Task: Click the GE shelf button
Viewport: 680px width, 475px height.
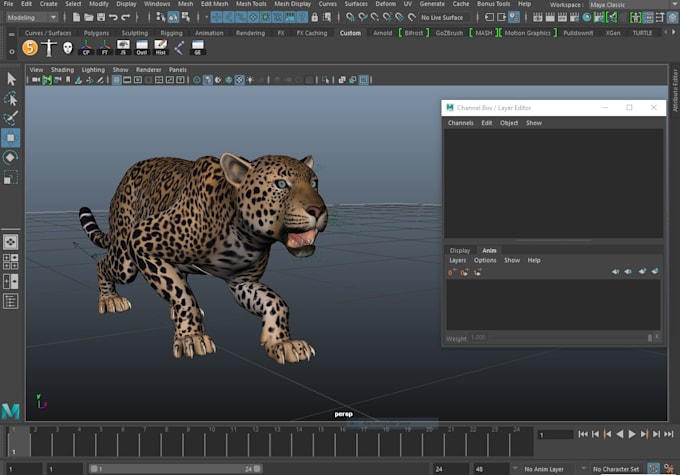Action: point(198,47)
